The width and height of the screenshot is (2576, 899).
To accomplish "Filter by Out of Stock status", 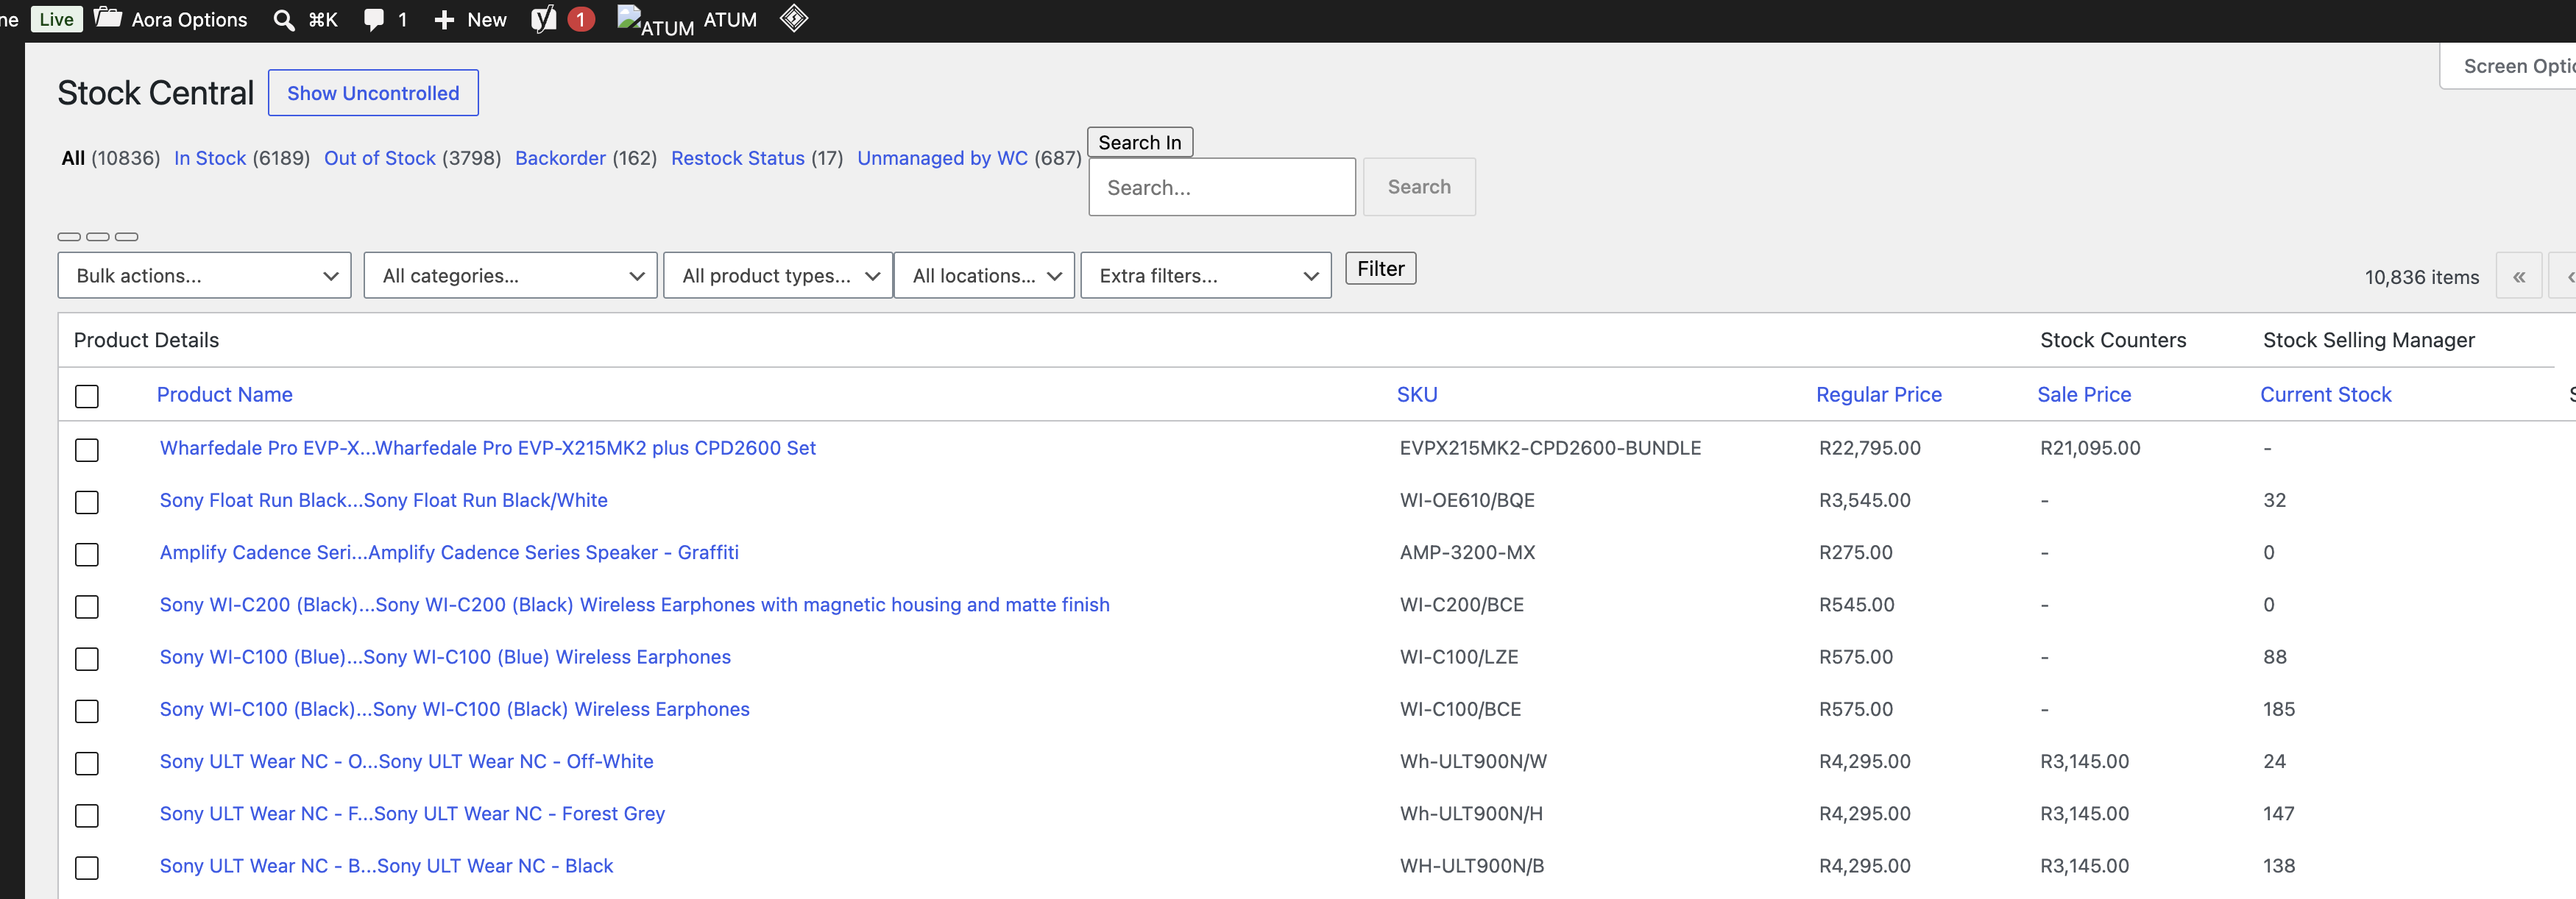I will click(380, 158).
